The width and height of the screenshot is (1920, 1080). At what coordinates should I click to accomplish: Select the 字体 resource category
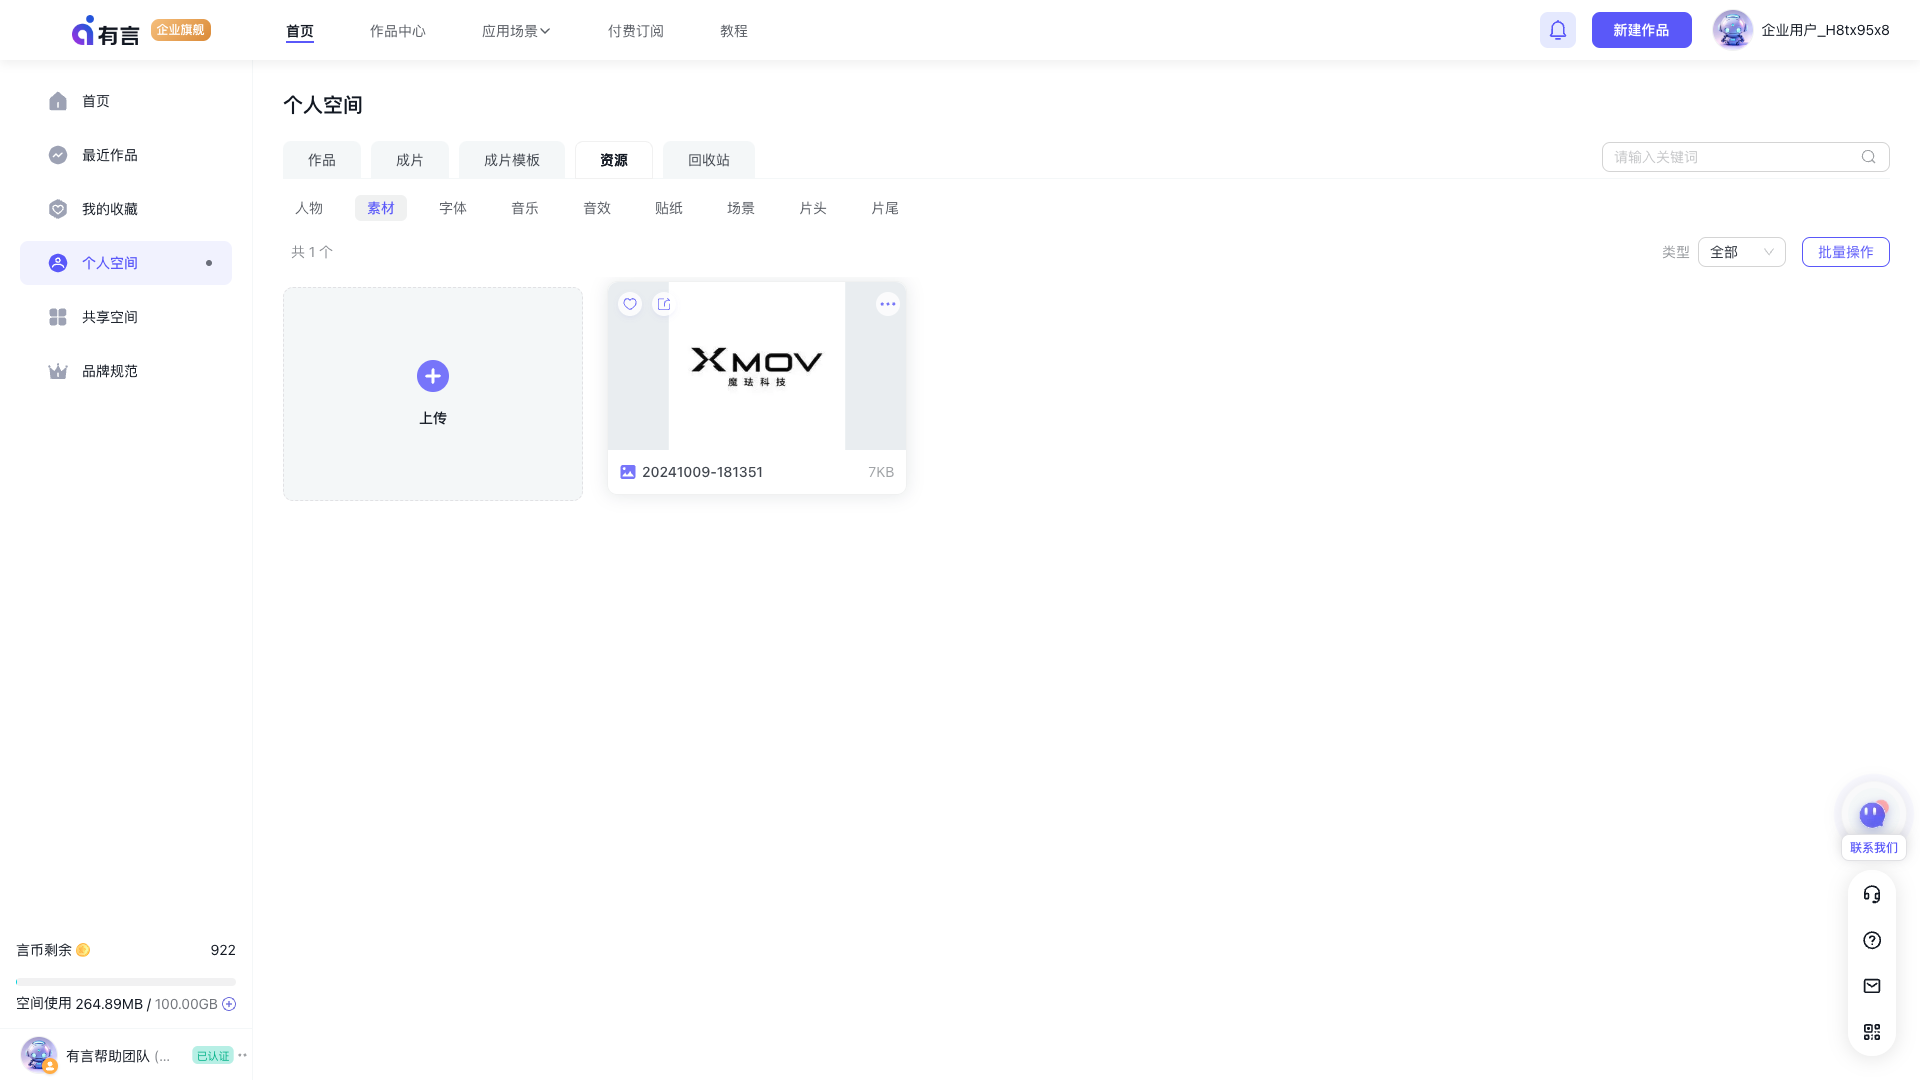(453, 208)
